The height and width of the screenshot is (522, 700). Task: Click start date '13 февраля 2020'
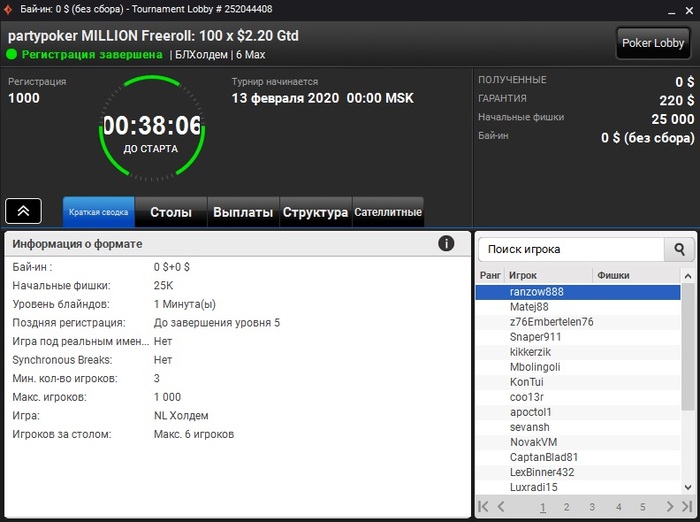285,98
